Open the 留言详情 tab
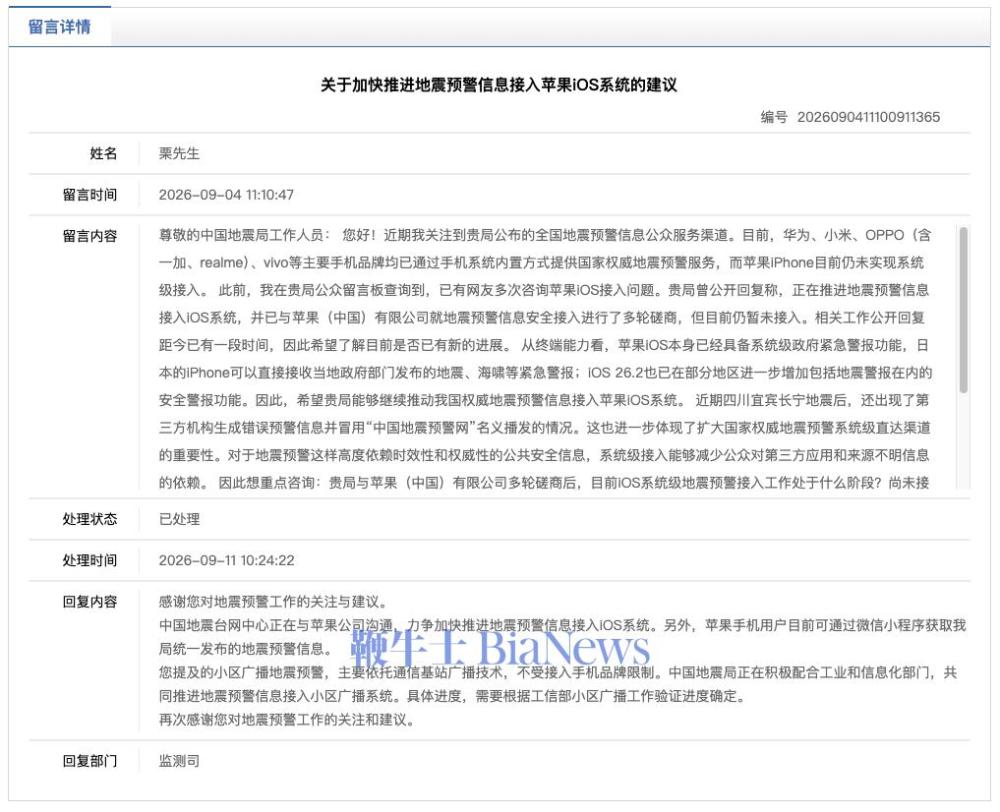The width and height of the screenshot is (1000, 812). [59, 27]
